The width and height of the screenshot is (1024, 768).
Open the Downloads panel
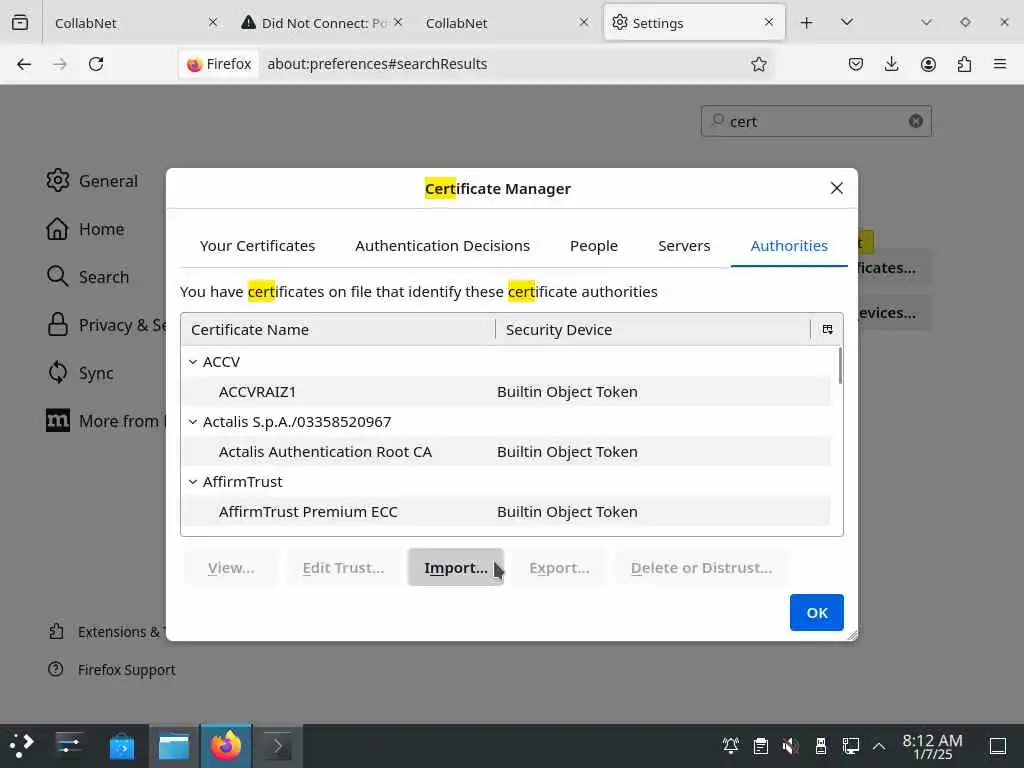(891, 64)
